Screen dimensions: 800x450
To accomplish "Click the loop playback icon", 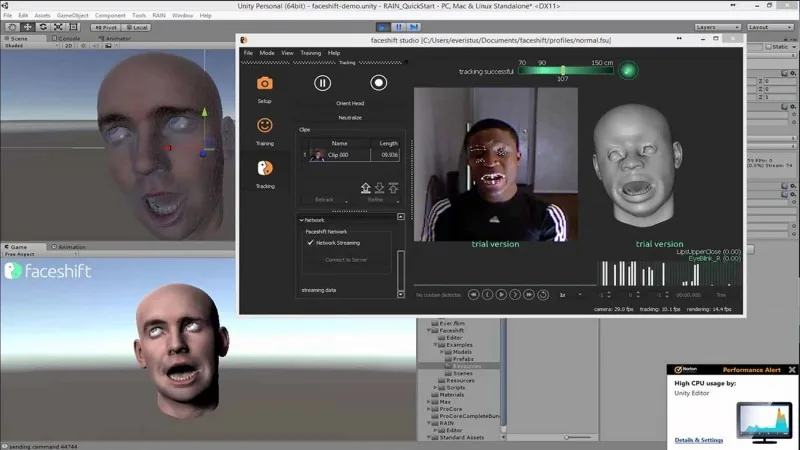I will click(x=543, y=294).
